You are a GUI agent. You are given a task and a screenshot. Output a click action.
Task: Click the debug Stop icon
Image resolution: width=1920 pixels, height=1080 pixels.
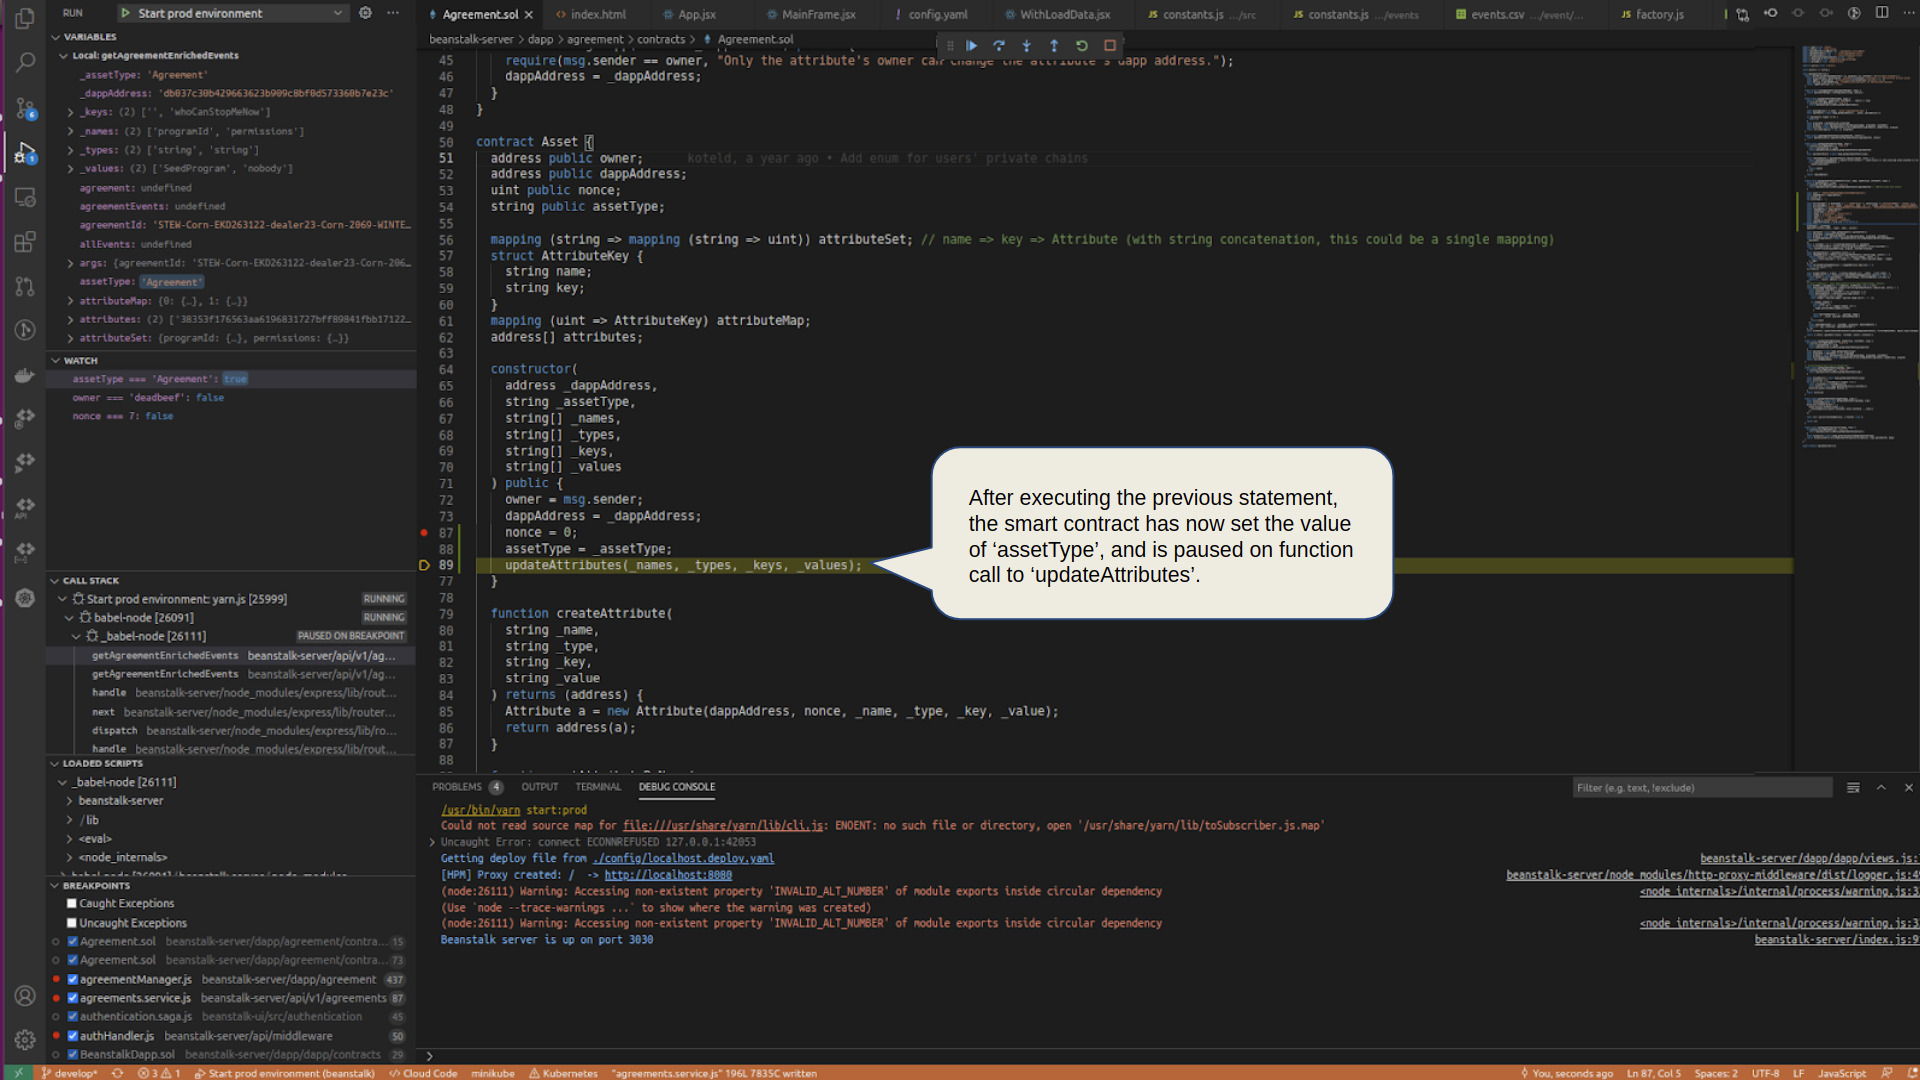point(1109,46)
